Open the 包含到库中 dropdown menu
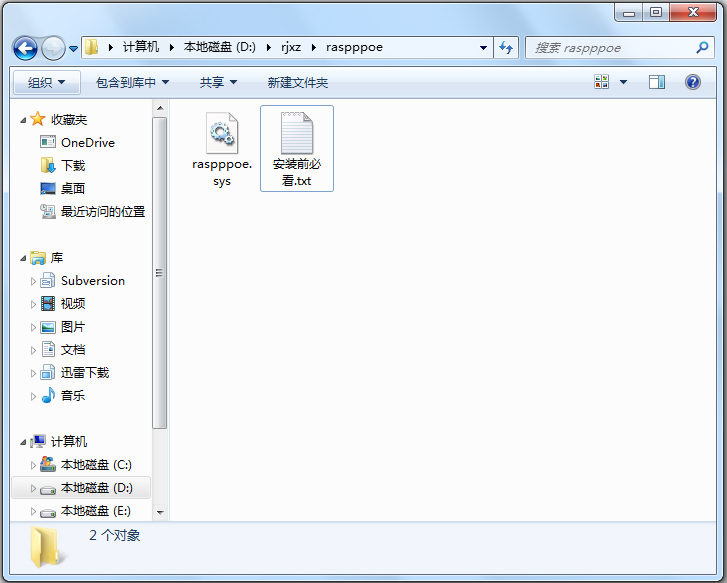The height and width of the screenshot is (583, 727). [132, 82]
